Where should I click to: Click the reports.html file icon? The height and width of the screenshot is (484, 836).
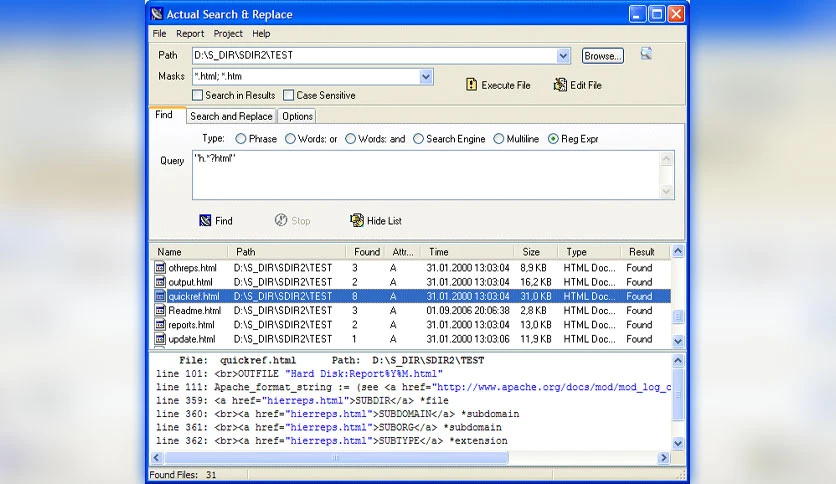[x=160, y=325]
